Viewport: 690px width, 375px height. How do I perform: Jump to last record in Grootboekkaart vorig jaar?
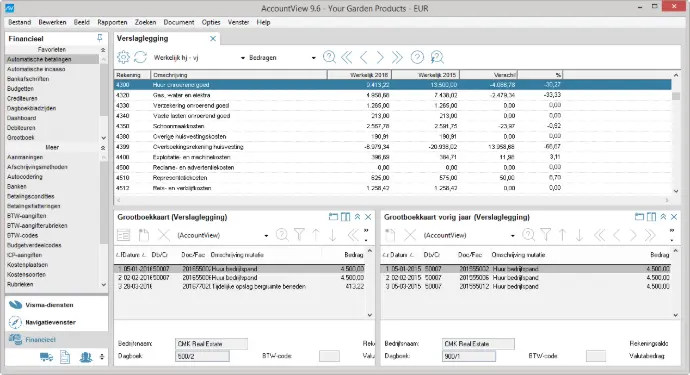(650, 235)
